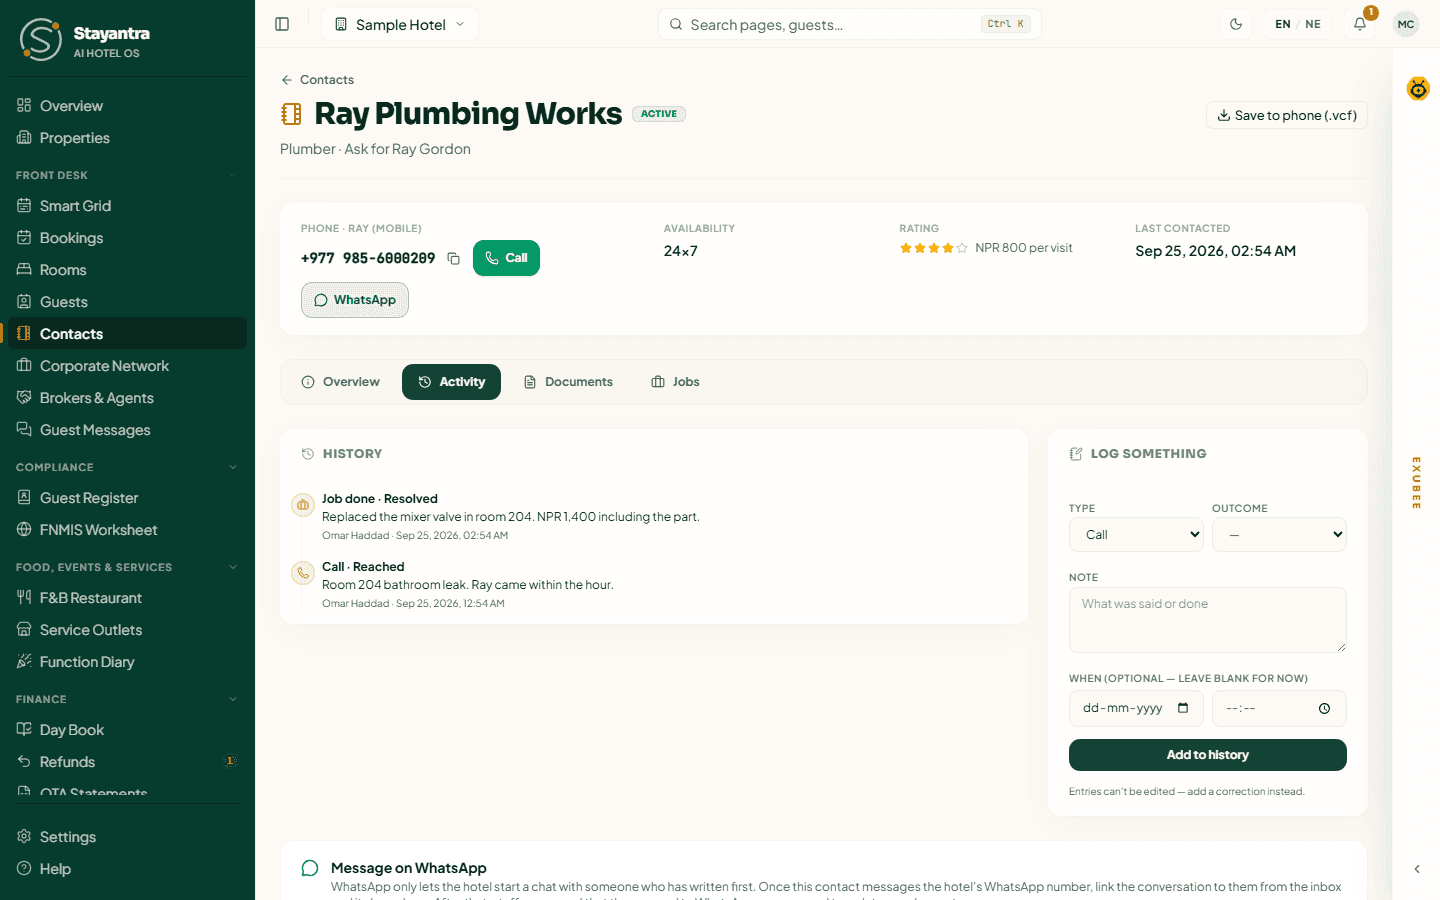Open the Type dropdown showing Call
This screenshot has height=900, width=1440.
(x=1136, y=534)
